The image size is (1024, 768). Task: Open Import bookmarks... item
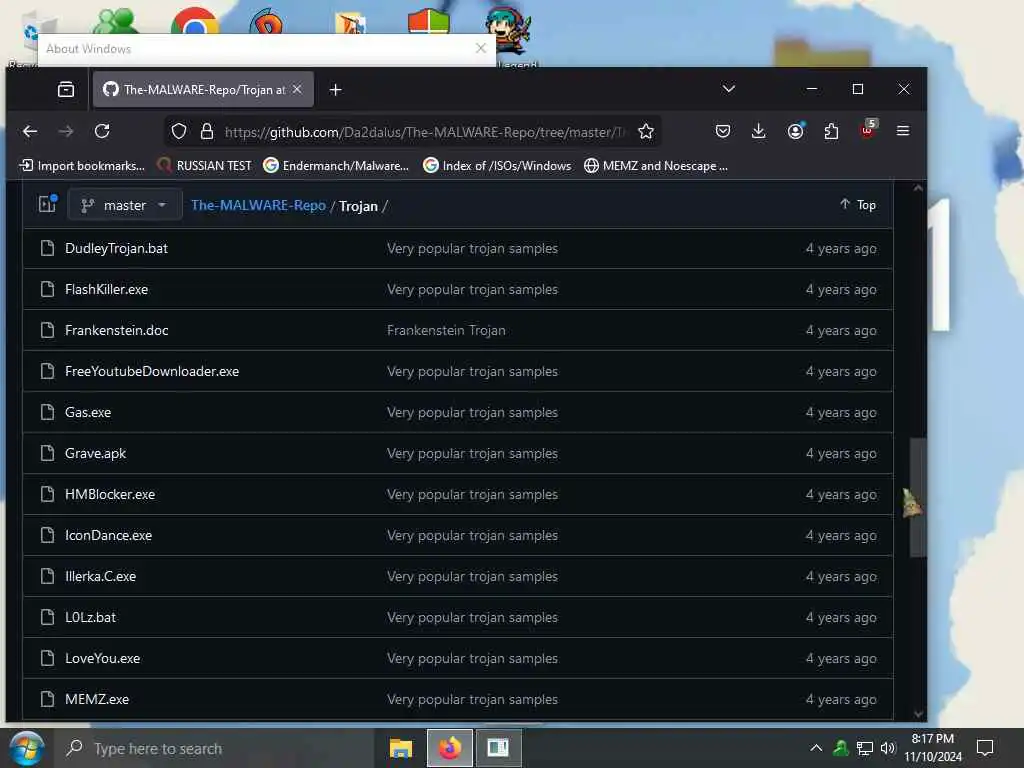(83, 166)
